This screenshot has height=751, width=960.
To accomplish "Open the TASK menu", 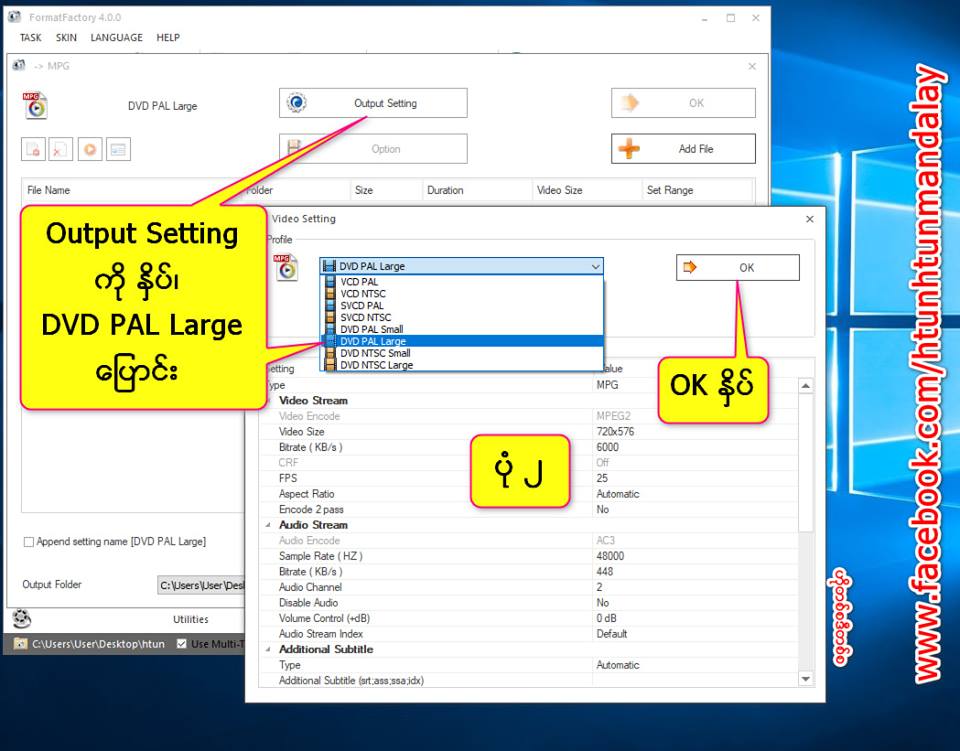I will click(x=31, y=38).
